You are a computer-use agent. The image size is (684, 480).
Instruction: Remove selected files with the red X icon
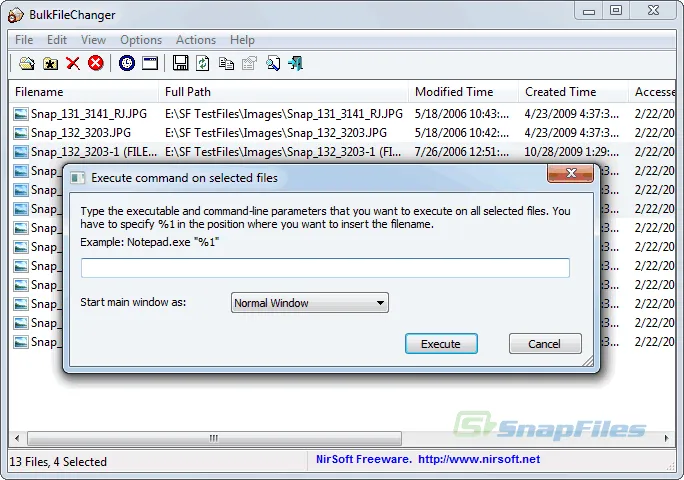[73, 64]
